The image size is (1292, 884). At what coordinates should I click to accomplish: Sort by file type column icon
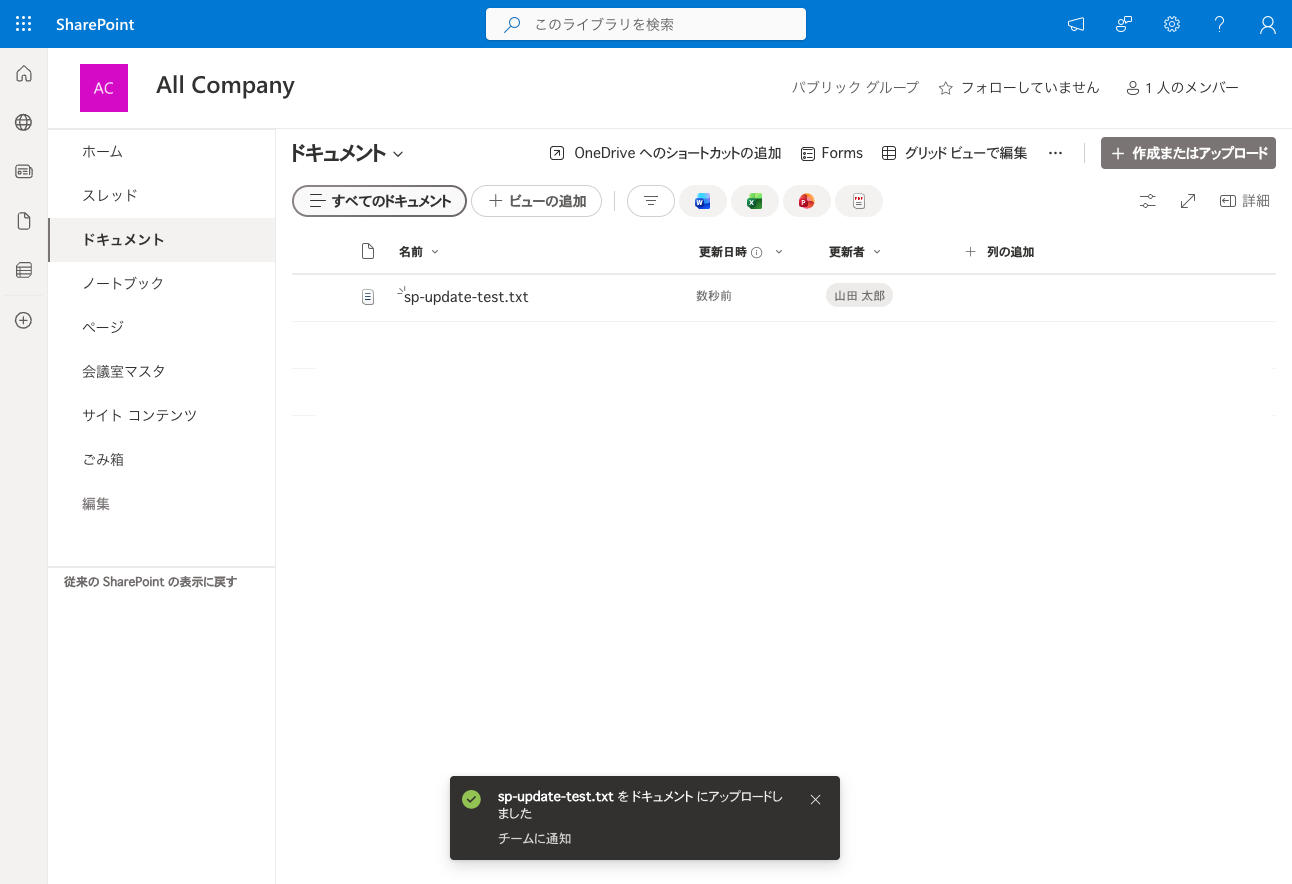coord(368,251)
